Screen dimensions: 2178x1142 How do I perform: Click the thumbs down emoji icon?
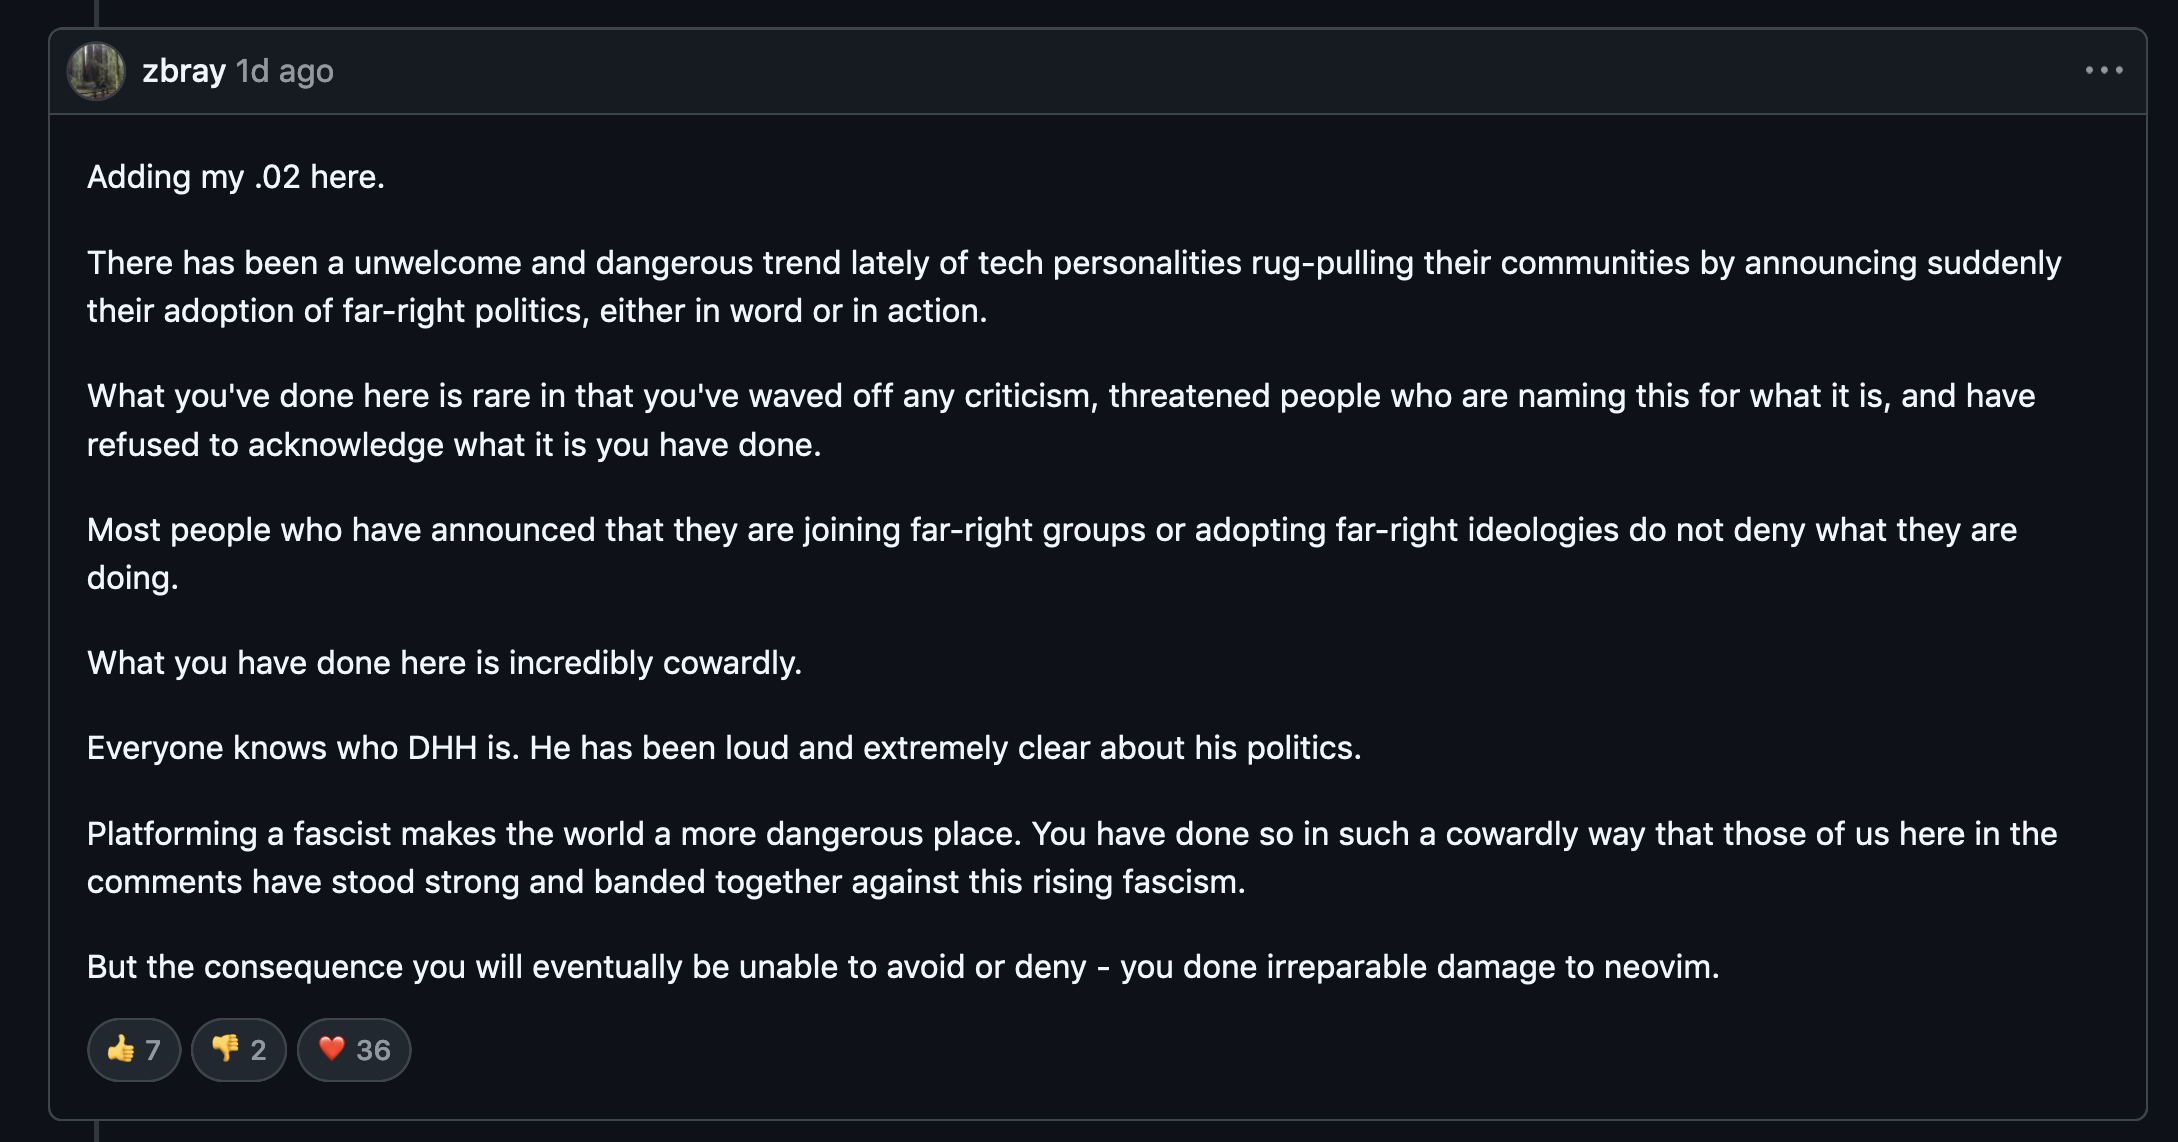click(x=226, y=1048)
